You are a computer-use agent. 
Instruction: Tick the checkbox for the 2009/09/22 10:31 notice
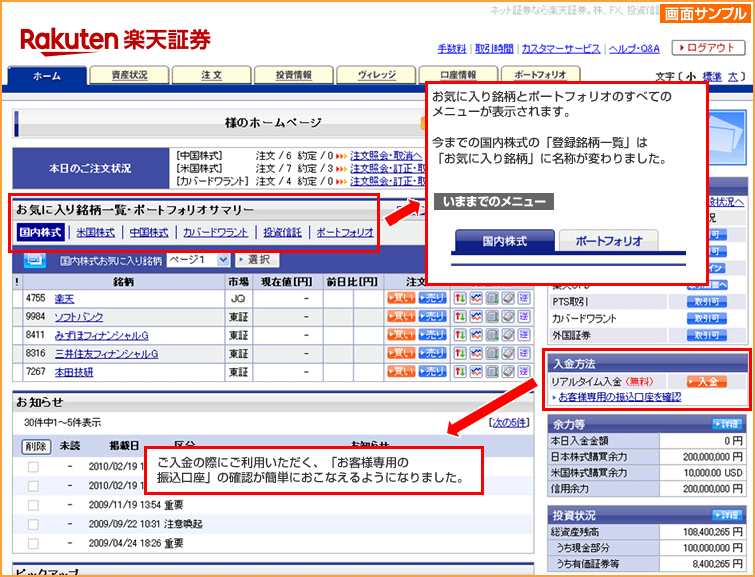[33, 524]
